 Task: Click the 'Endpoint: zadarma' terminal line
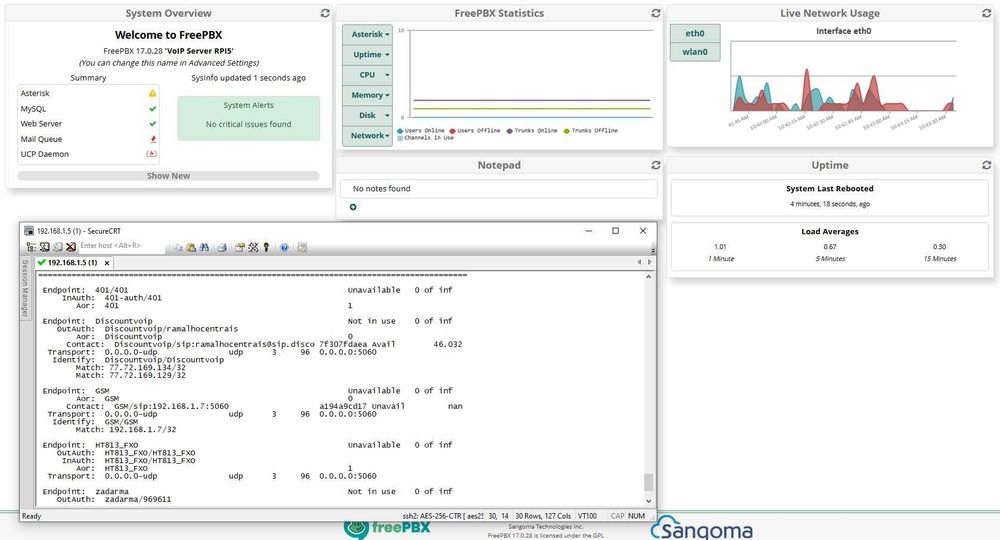[x=85, y=492]
